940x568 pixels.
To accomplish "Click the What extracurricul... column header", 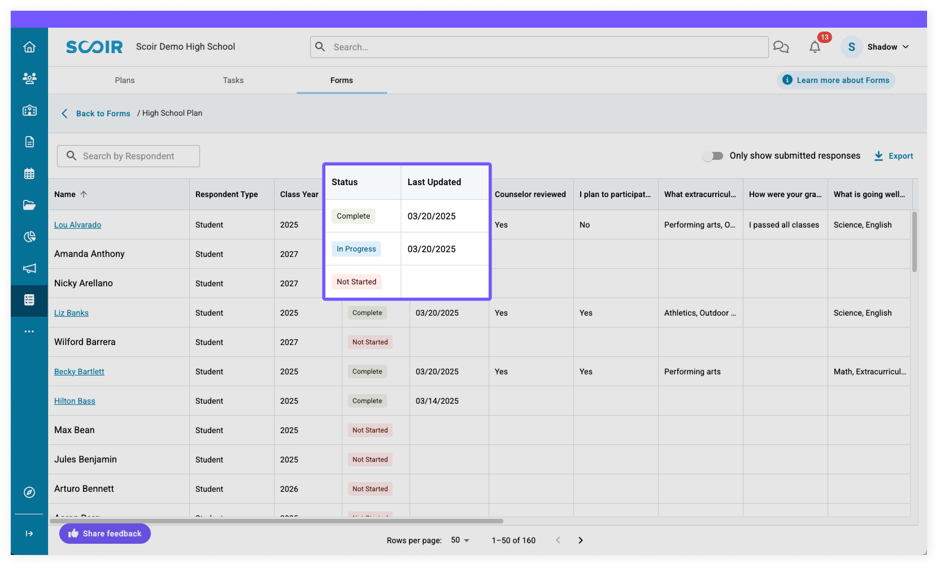I will (700, 194).
